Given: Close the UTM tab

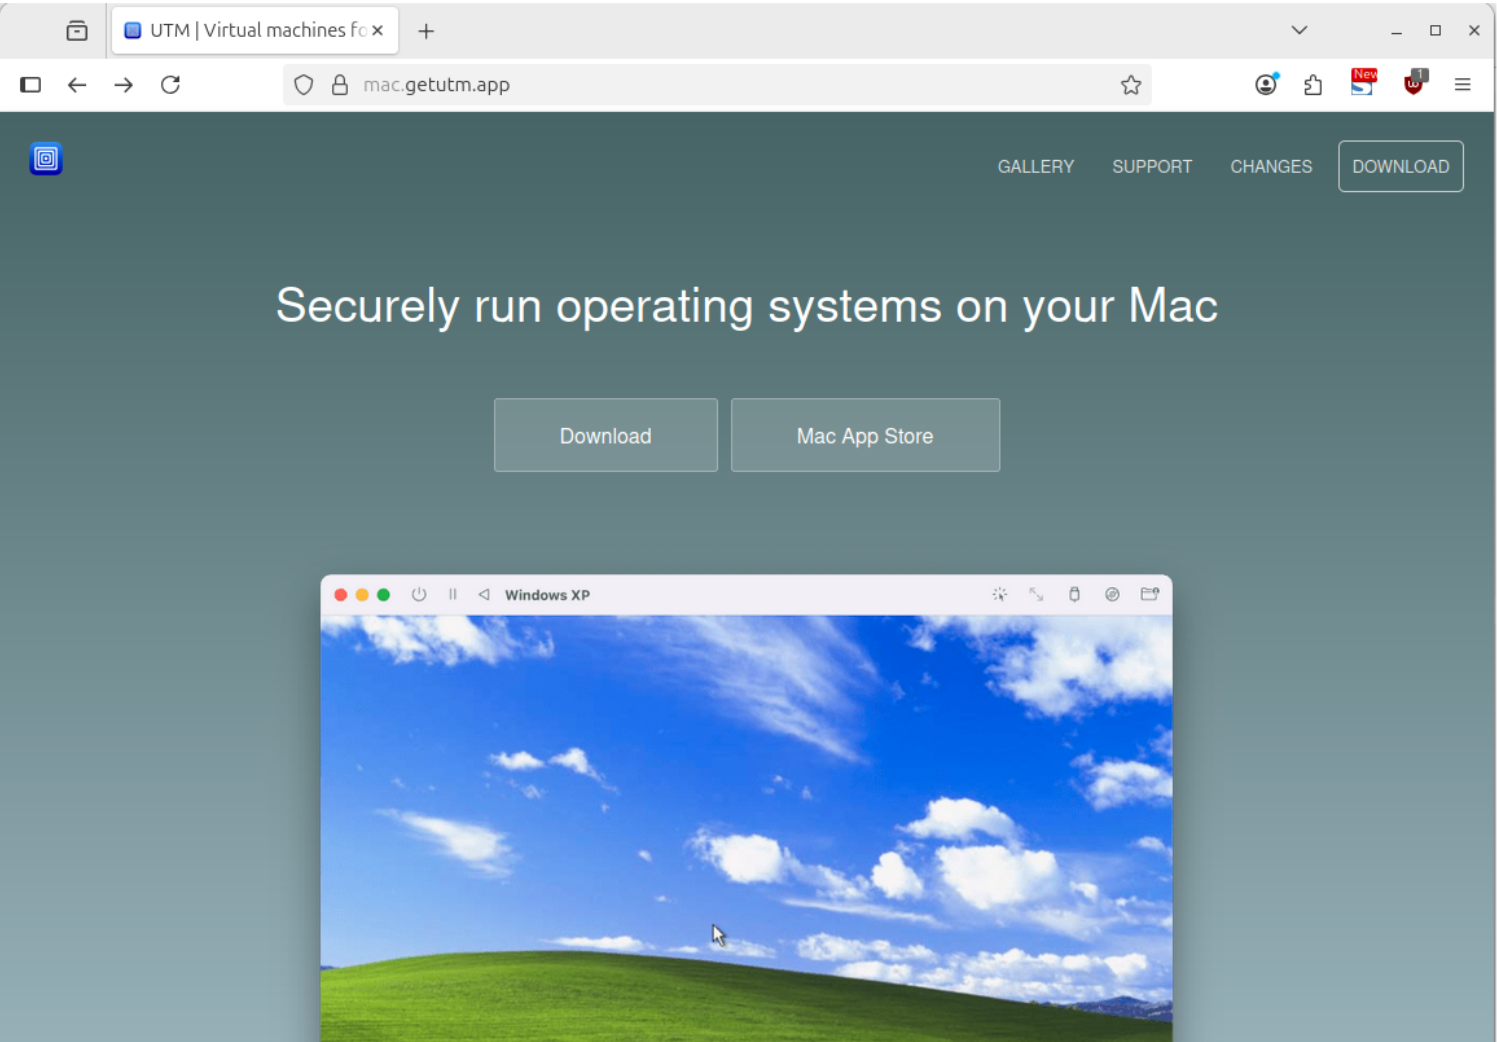Looking at the screenshot, I should (x=378, y=31).
